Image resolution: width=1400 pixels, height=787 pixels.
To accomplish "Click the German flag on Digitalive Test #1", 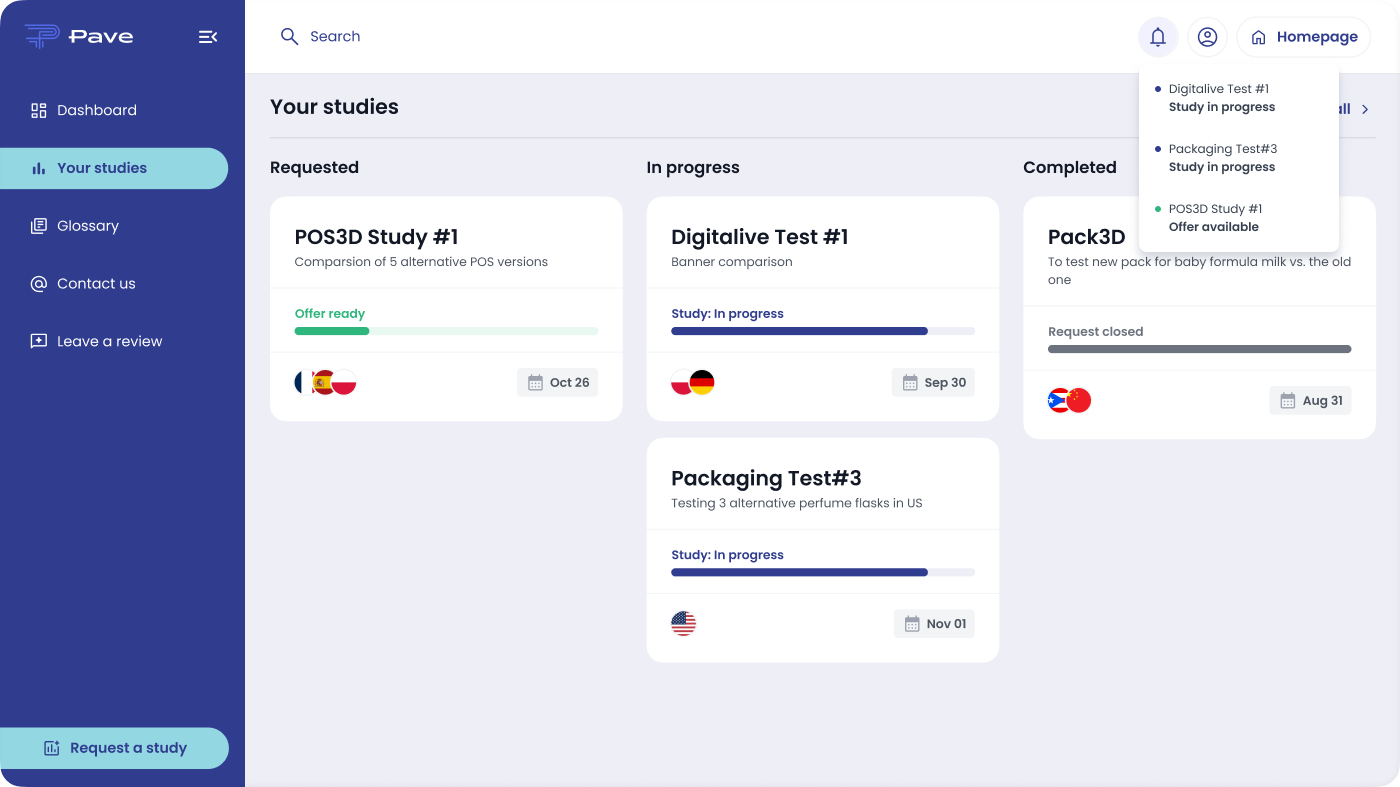I will click(x=702, y=382).
